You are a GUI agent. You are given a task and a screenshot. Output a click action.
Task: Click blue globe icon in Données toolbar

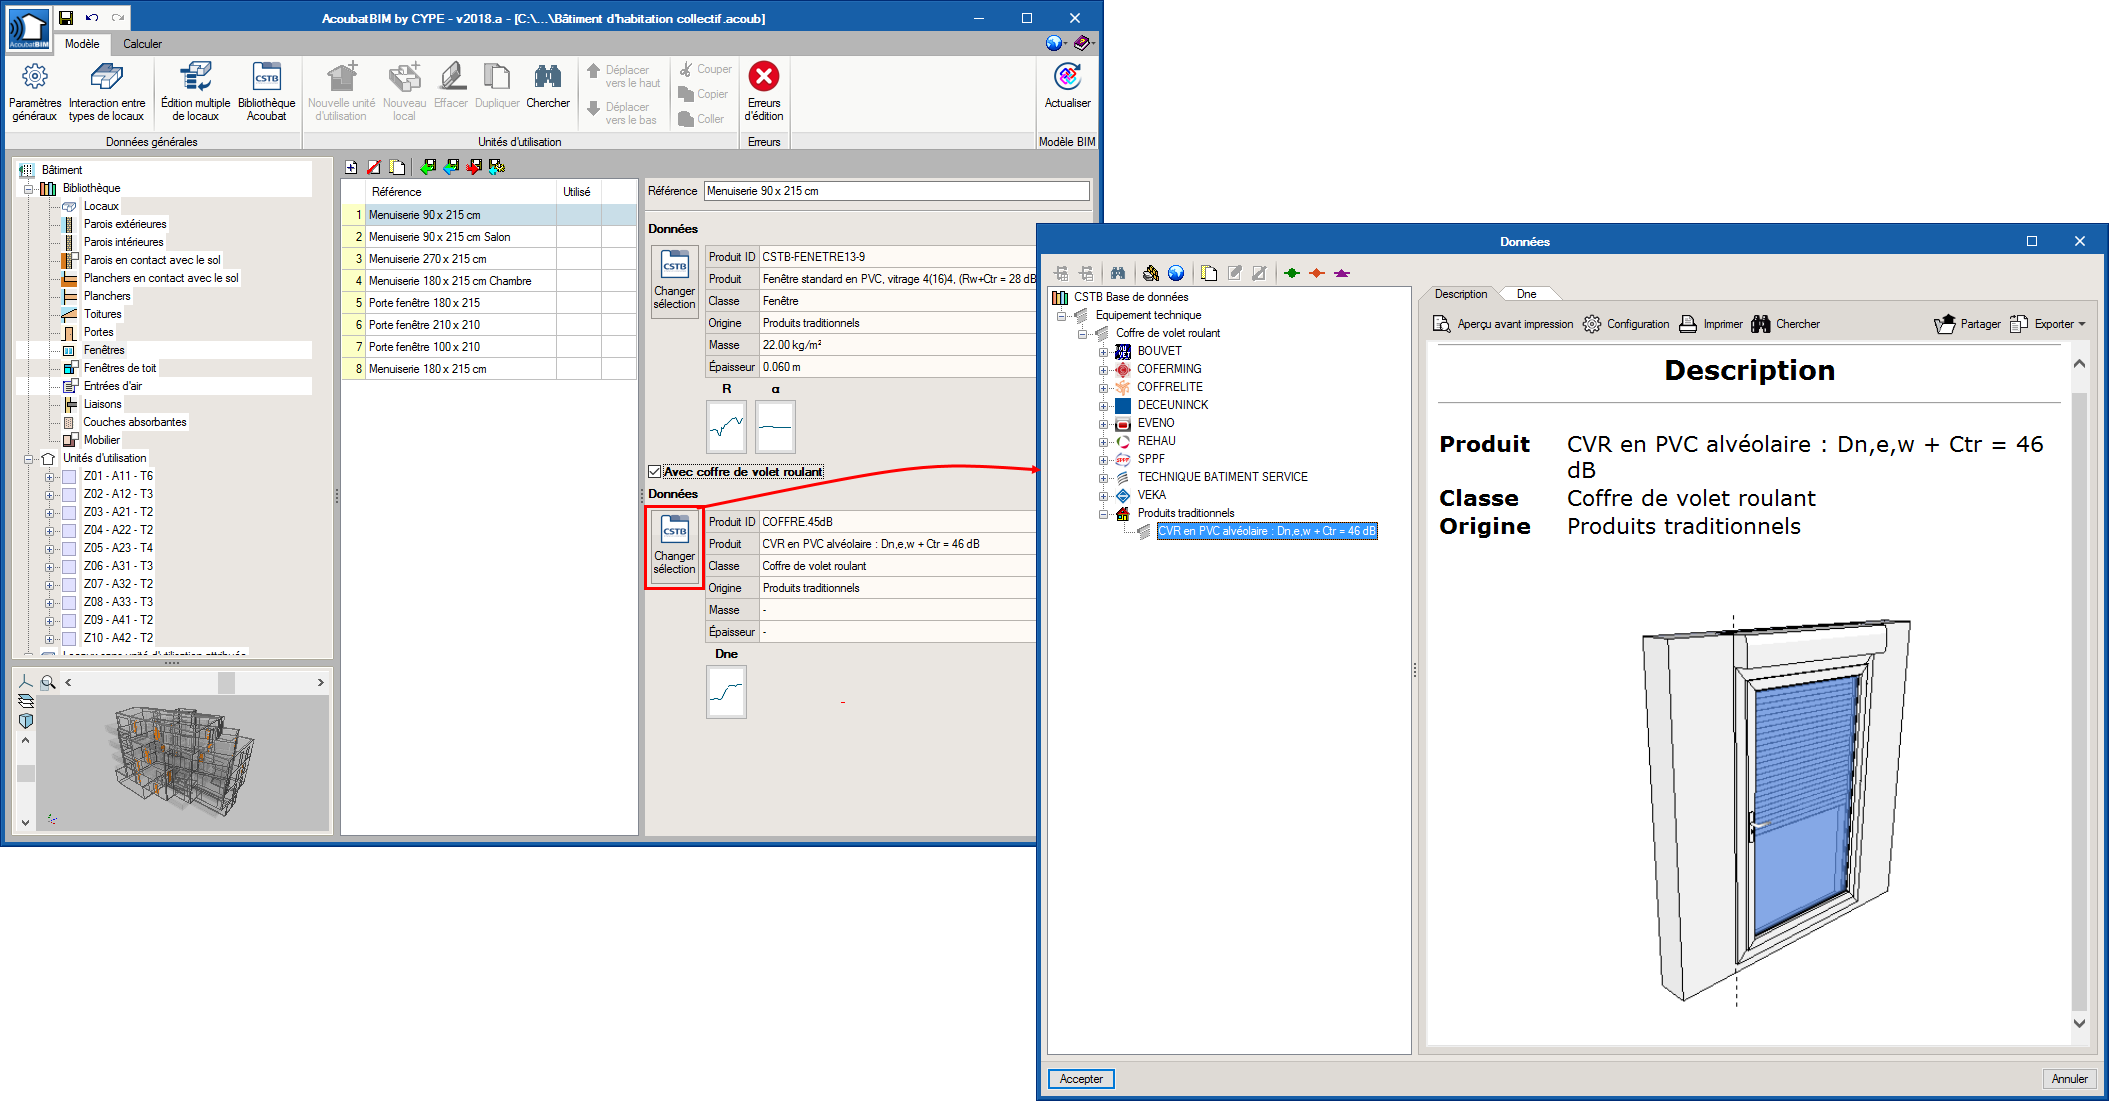click(1176, 273)
